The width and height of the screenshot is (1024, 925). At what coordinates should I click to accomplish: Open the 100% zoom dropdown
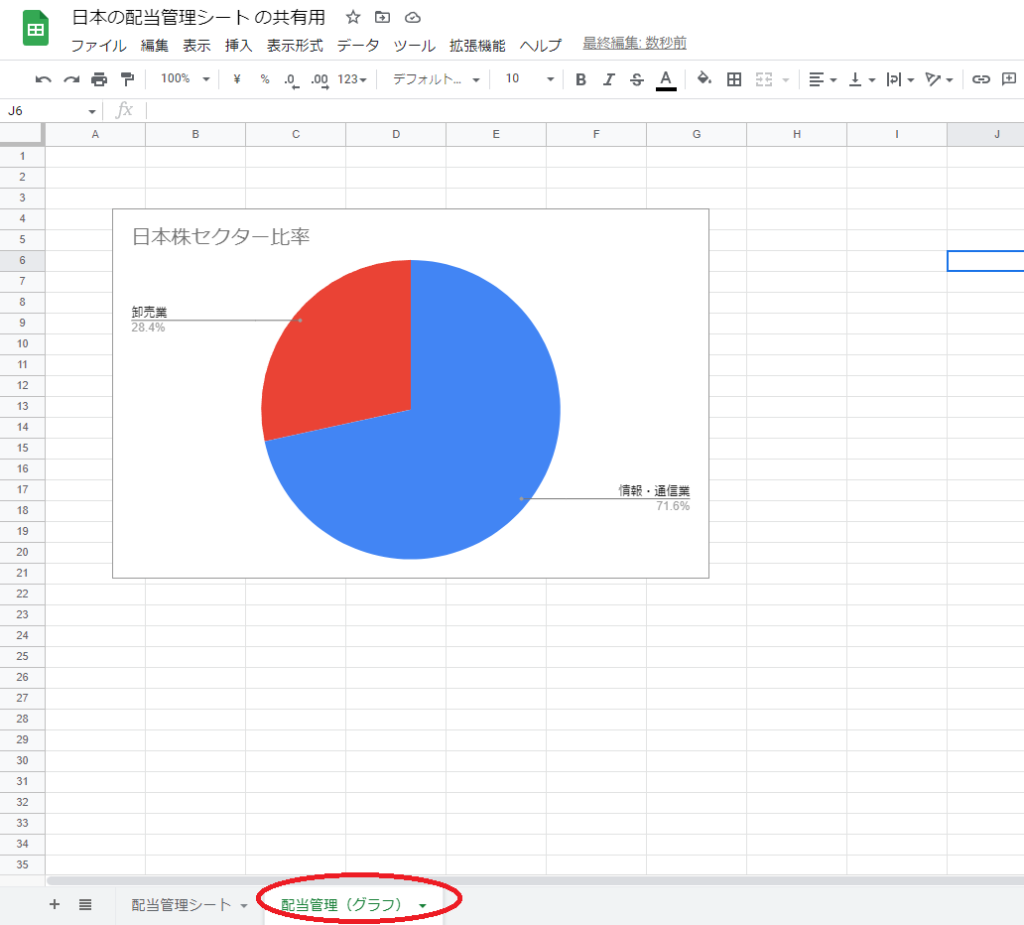click(x=185, y=79)
